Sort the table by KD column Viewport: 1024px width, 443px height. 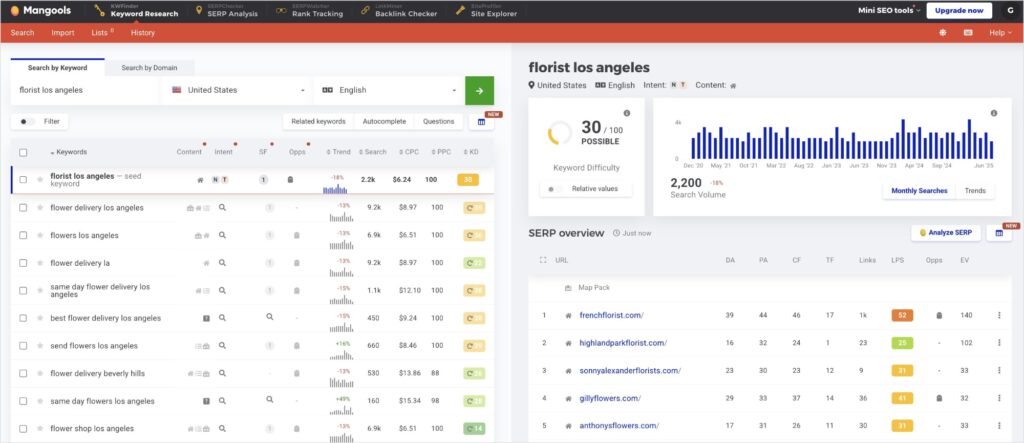click(x=472, y=152)
